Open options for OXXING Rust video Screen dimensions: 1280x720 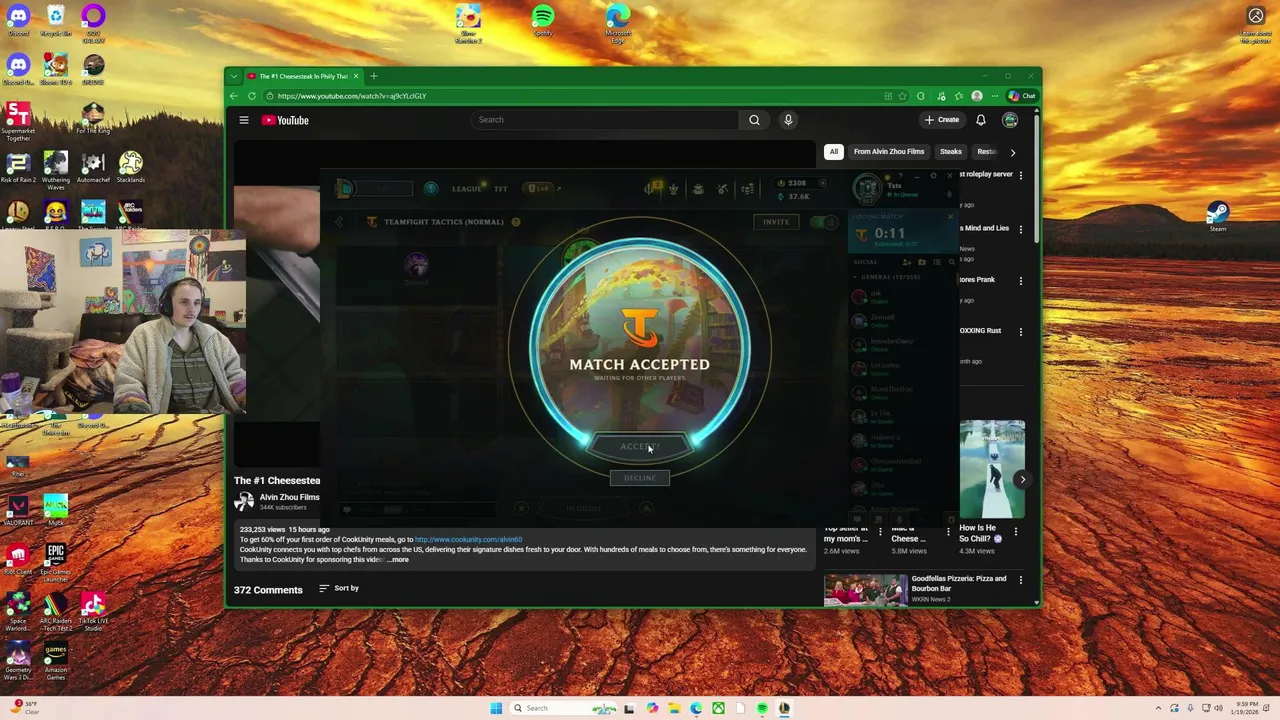[x=1021, y=331]
